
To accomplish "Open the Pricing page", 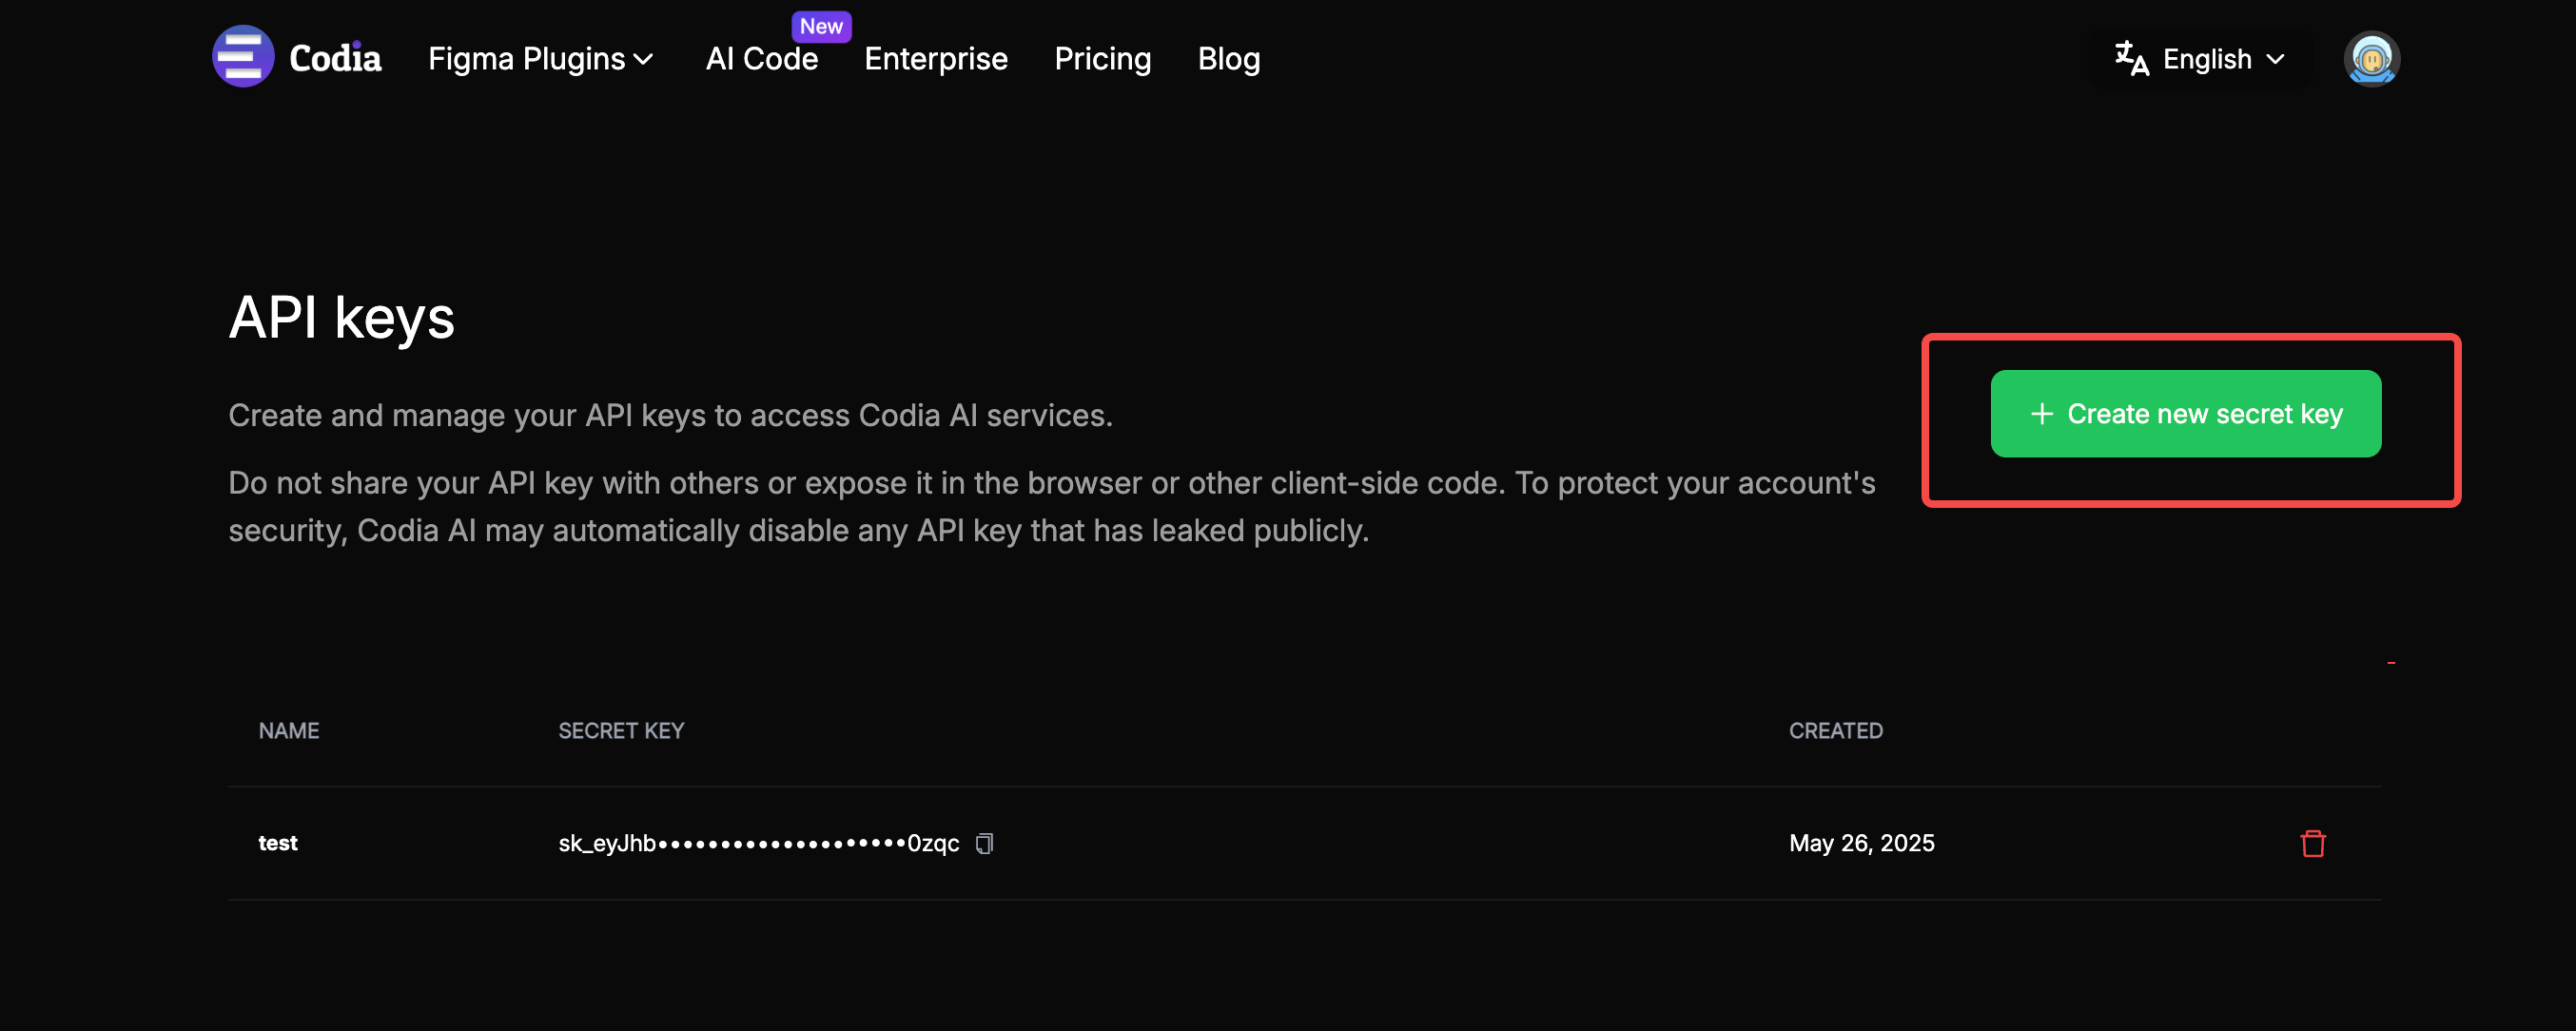I will pyautogui.click(x=1102, y=59).
